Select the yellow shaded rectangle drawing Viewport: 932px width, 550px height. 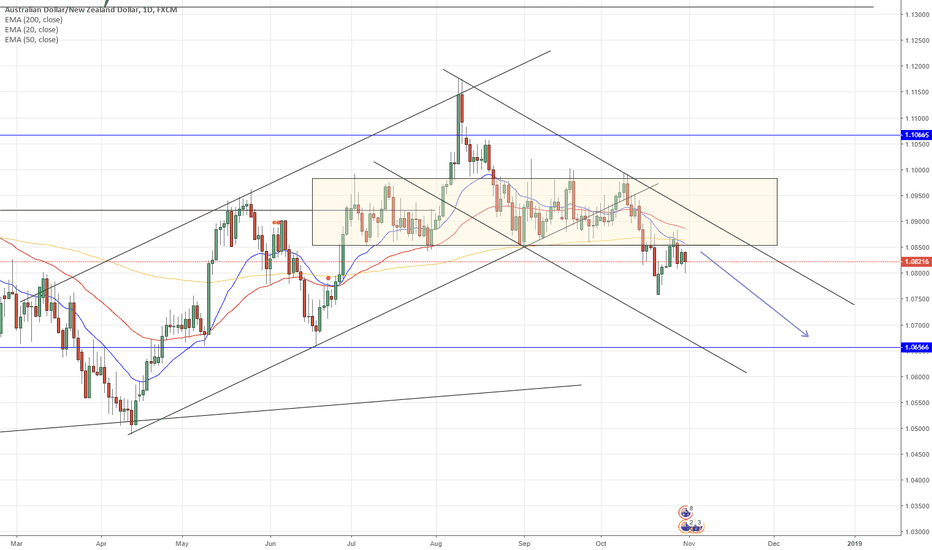[544, 212]
